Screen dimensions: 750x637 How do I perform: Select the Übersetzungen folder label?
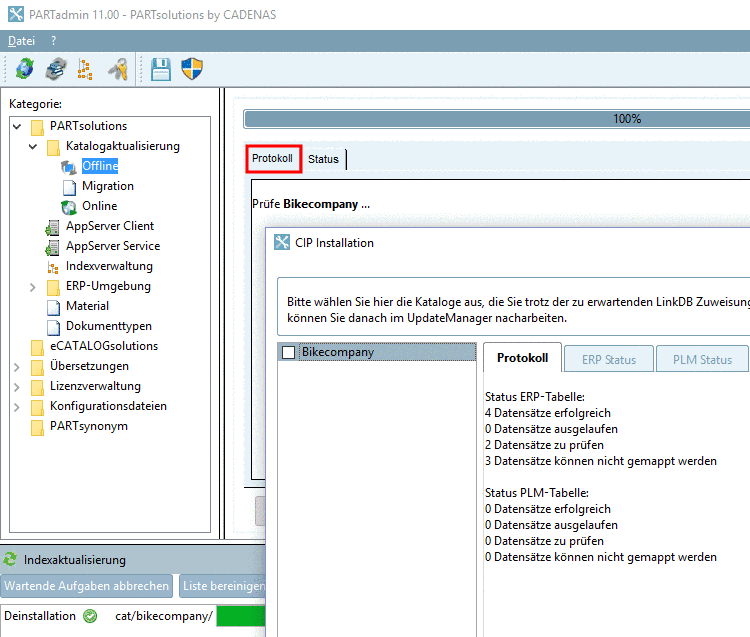(x=89, y=366)
